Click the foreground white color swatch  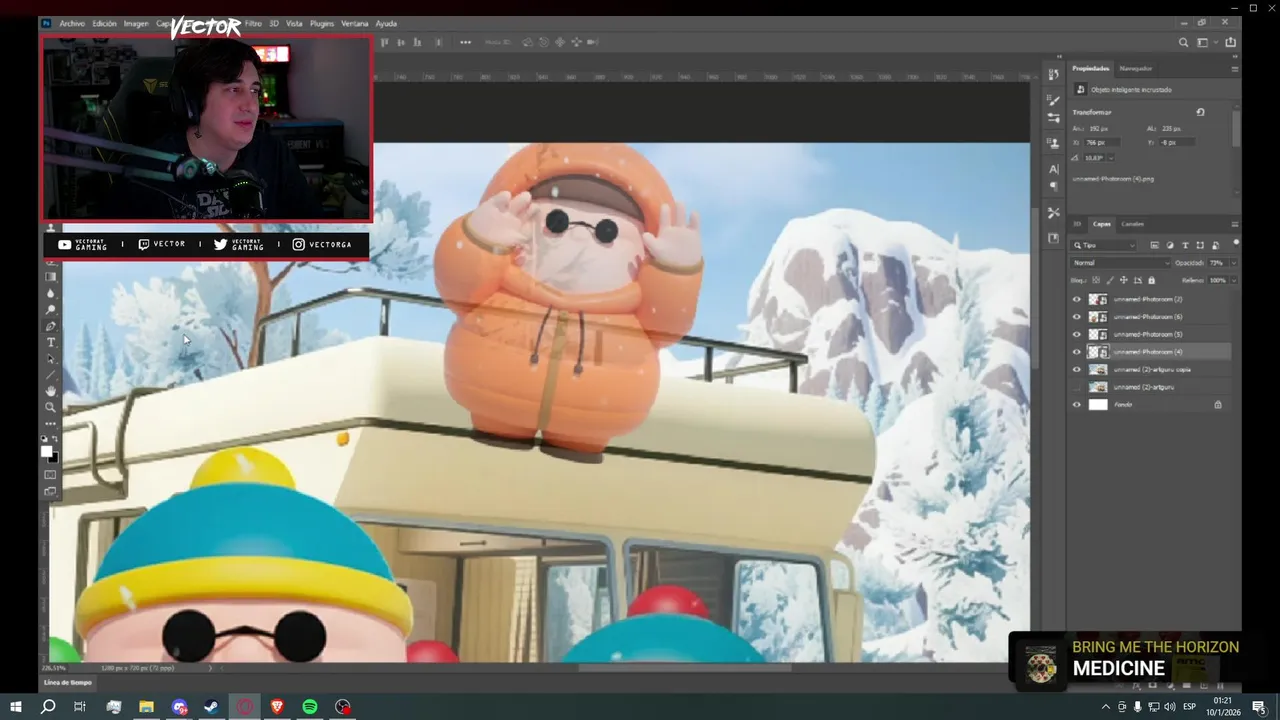[46, 451]
